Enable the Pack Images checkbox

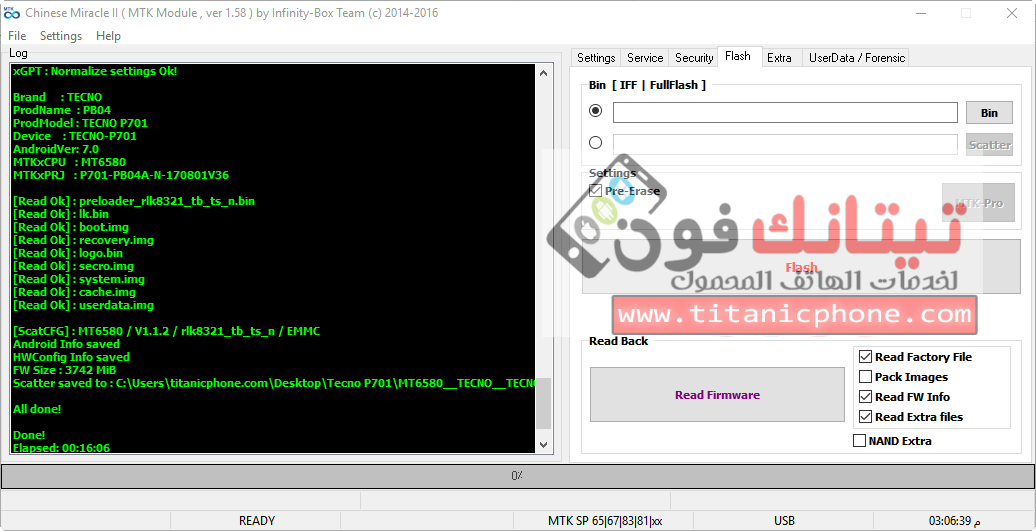(866, 377)
